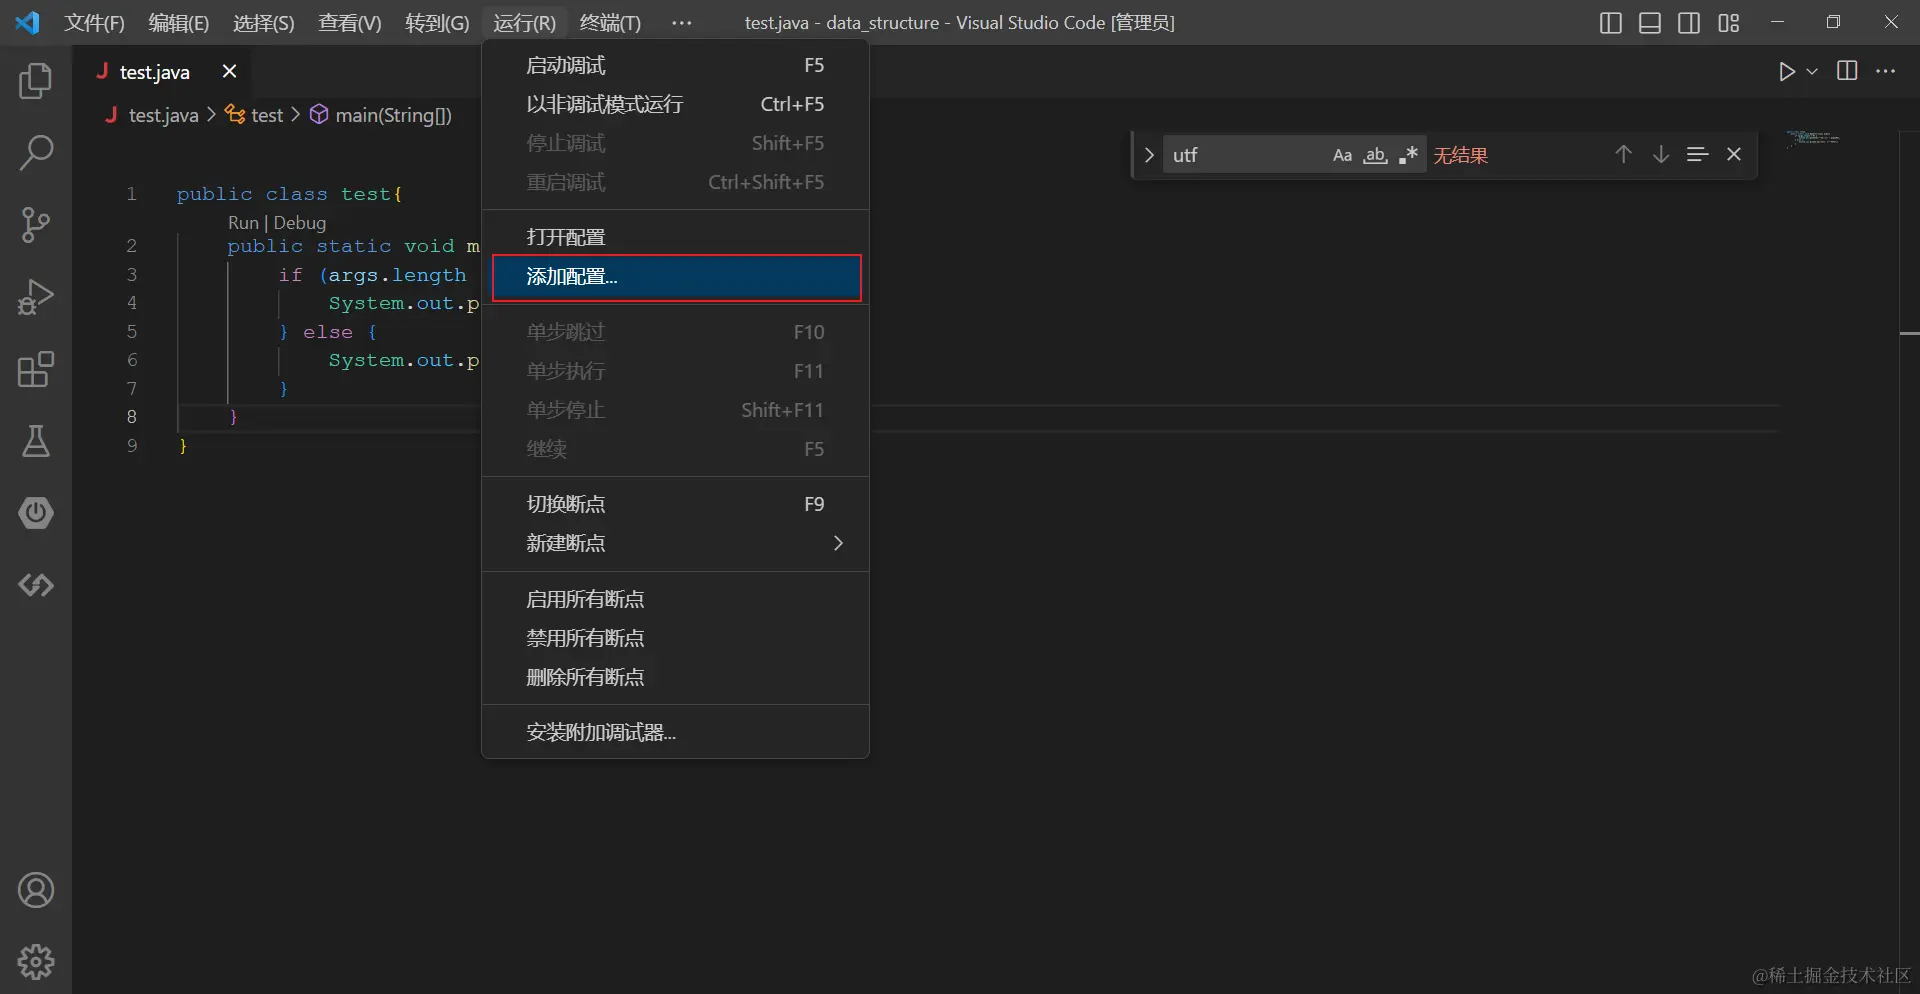The height and width of the screenshot is (994, 1920).
Task: Open the angle-brackets icon view in activity bar
Action: coord(36,585)
